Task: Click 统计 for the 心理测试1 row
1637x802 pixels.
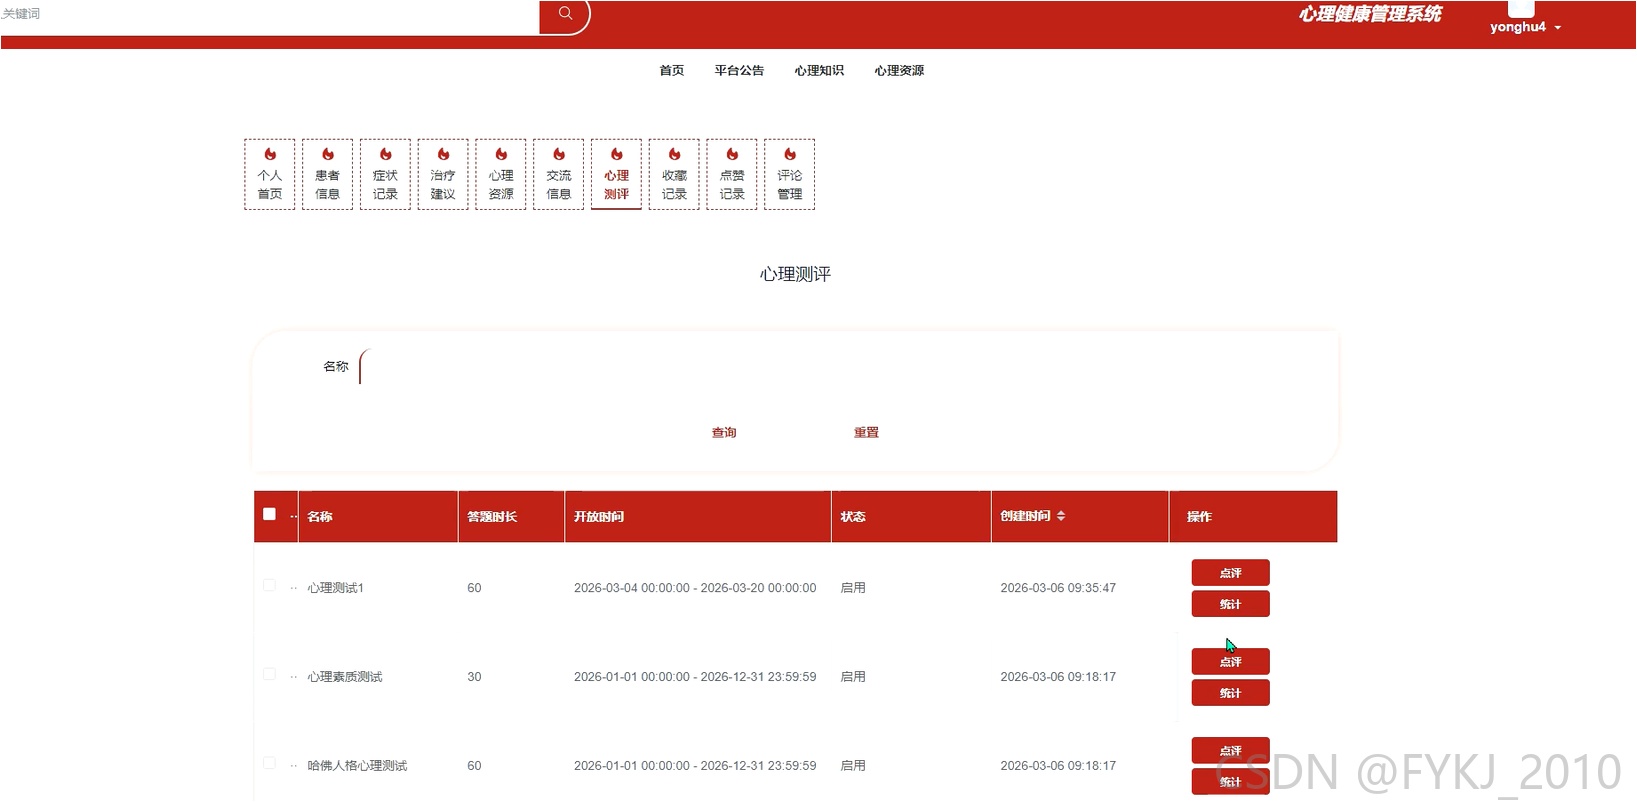Action: tap(1230, 604)
